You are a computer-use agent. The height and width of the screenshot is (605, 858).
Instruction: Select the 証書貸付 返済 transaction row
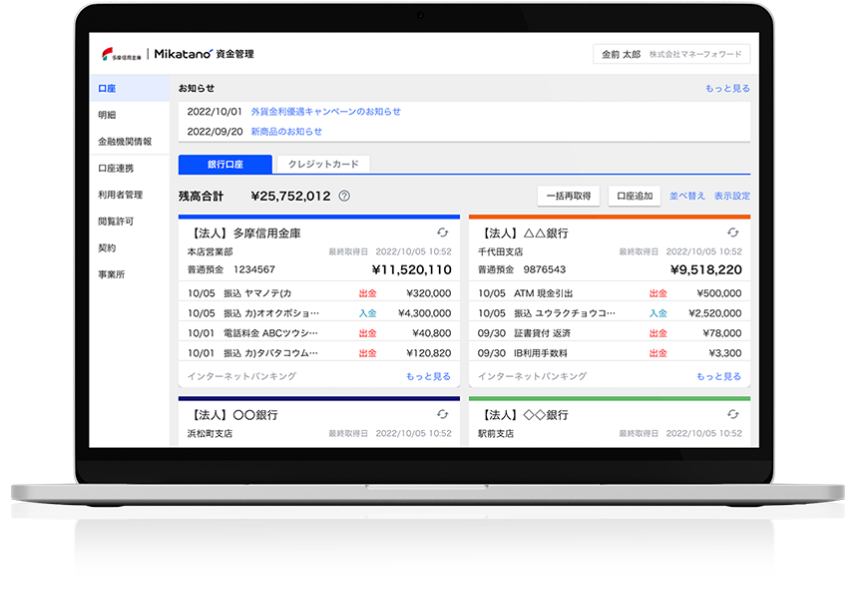coord(610,333)
